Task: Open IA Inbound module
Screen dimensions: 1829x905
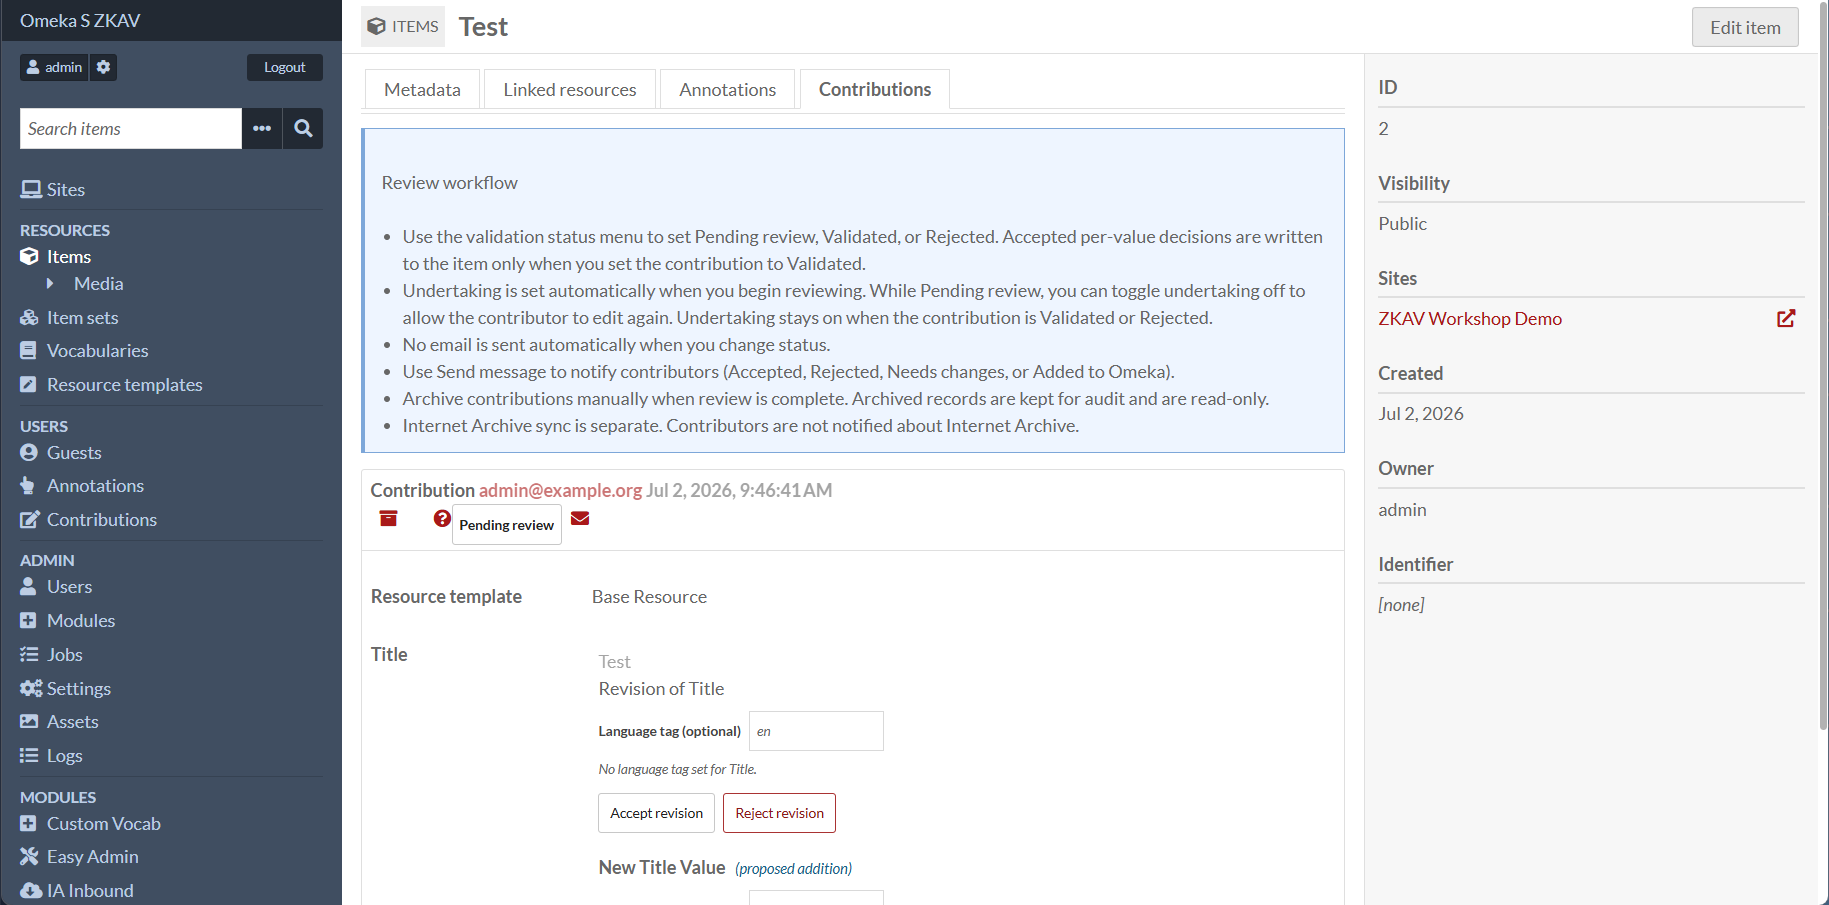Action: pos(77,891)
